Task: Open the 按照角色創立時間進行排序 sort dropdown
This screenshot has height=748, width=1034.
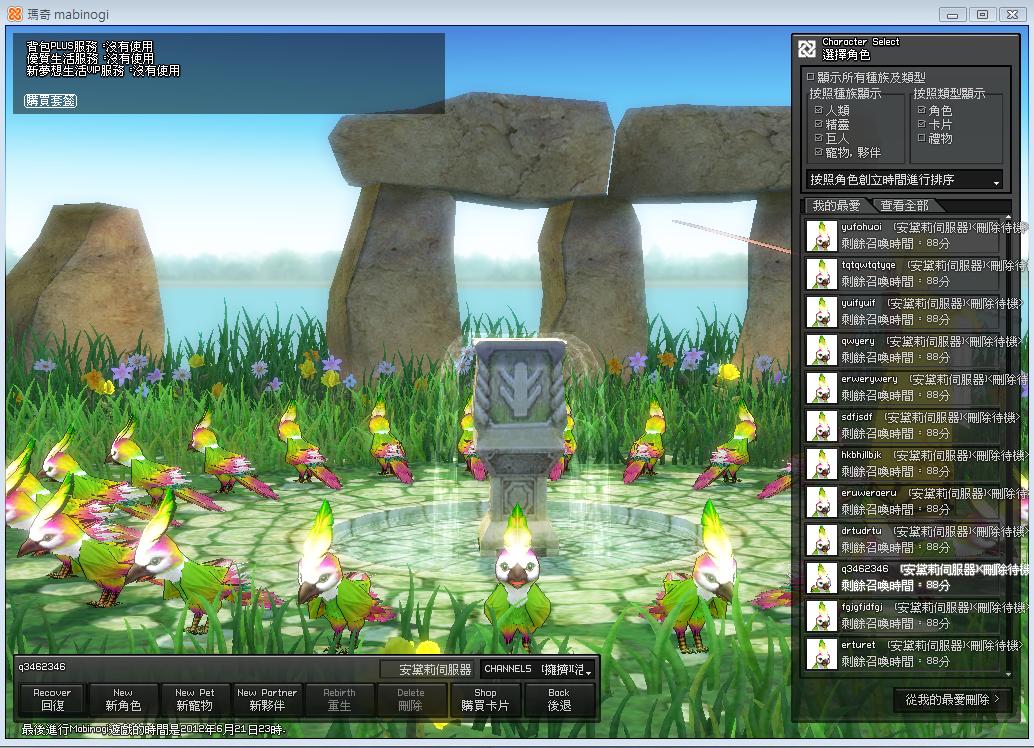Action: click(x=904, y=180)
